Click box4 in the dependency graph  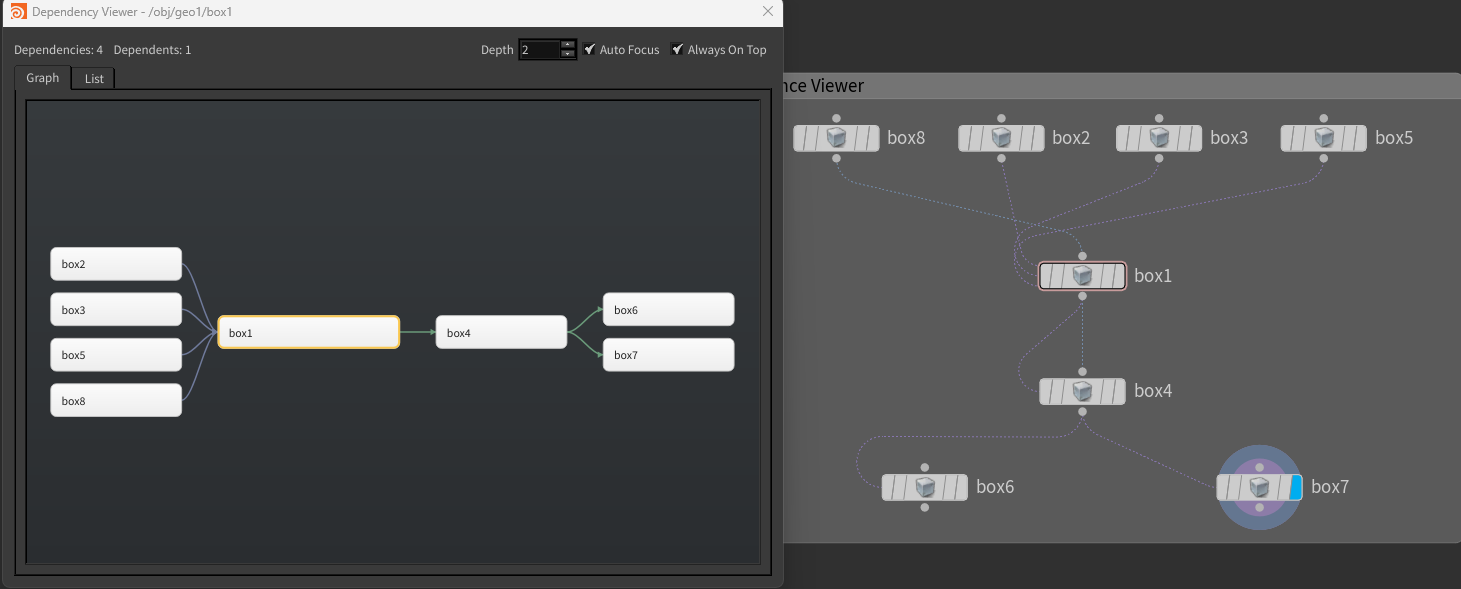501,332
